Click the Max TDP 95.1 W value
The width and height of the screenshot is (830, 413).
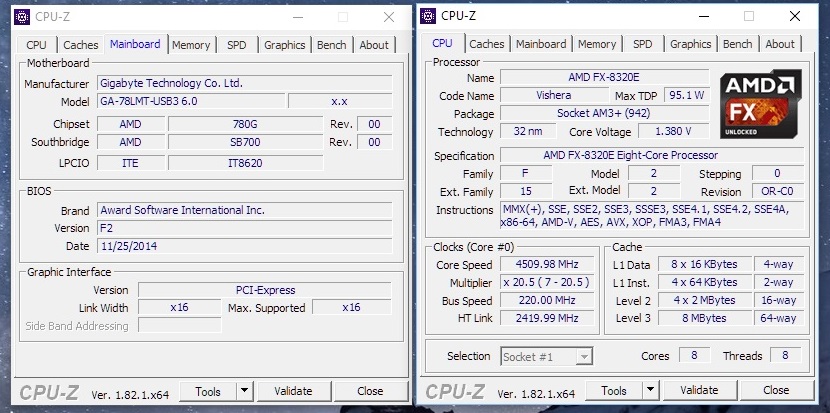tap(686, 96)
